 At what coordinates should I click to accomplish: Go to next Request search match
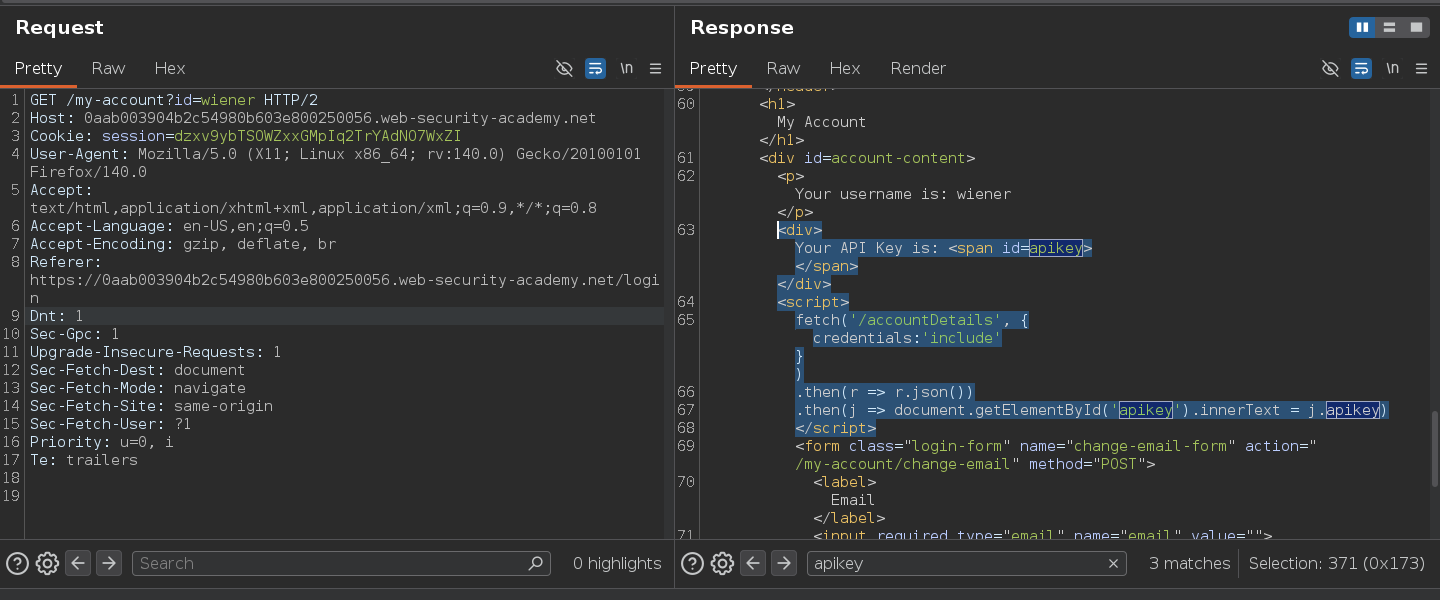click(x=109, y=563)
